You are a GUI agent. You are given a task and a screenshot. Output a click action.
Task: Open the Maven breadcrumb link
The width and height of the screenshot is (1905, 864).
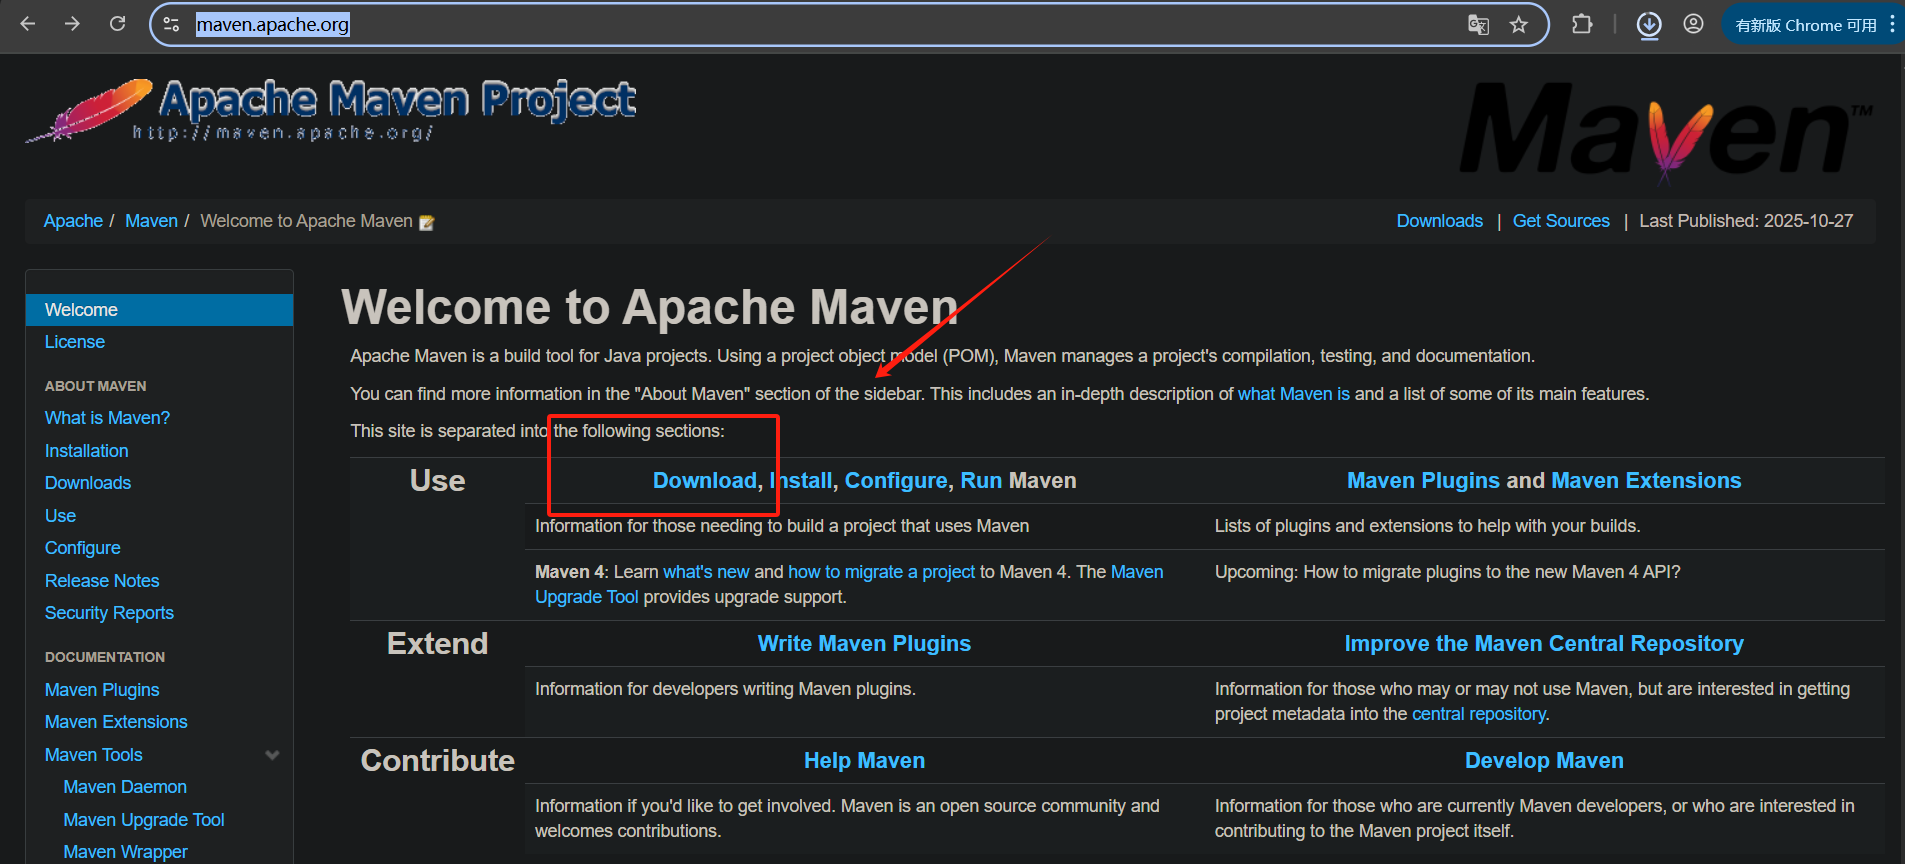click(x=151, y=221)
